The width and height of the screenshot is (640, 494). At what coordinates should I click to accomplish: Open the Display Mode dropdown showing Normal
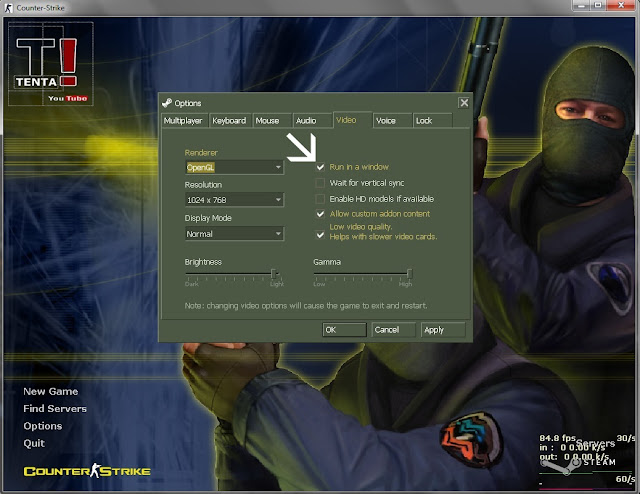[234, 234]
